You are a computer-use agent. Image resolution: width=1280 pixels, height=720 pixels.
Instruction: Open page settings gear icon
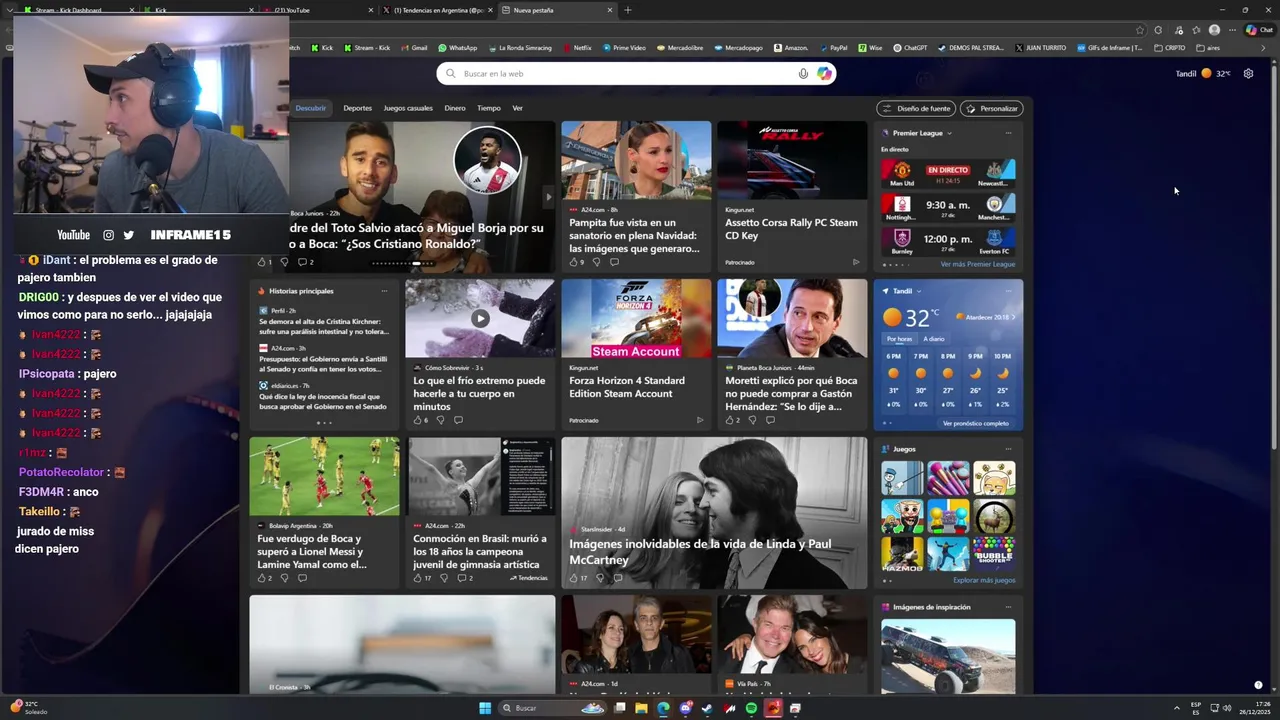click(x=1248, y=73)
